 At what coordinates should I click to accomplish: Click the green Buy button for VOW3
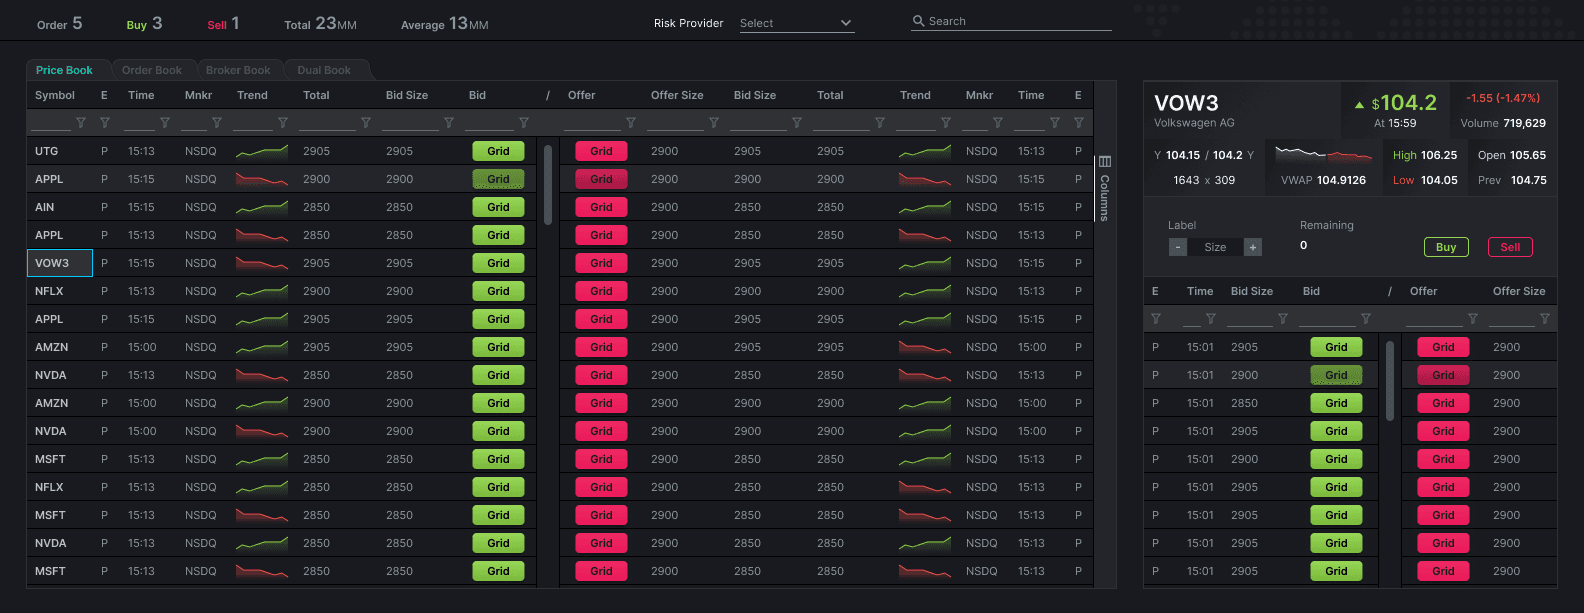click(x=1446, y=247)
